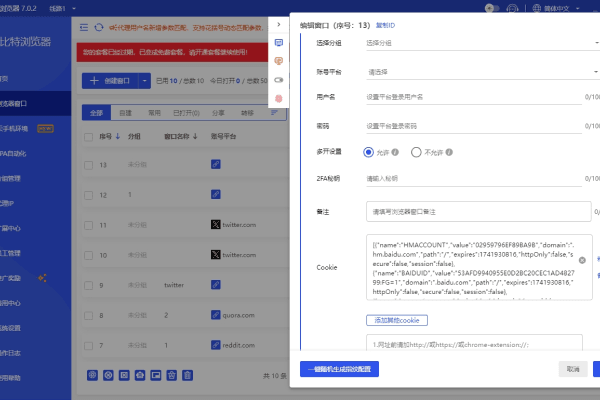
Task: Open the globe language selector in the title bar
Action: tap(556, 8)
